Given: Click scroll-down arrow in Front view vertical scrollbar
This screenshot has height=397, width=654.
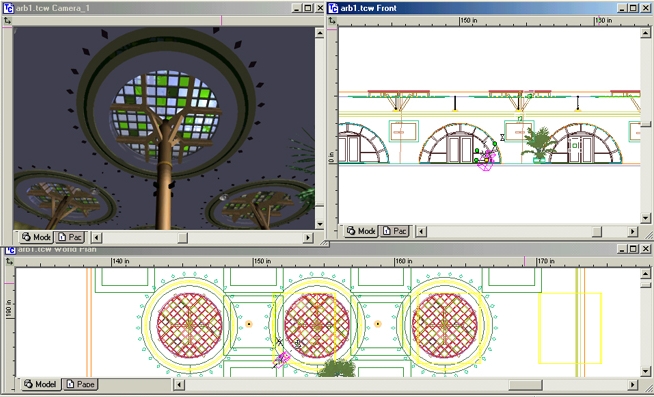Looking at the screenshot, I should pyautogui.click(x=645, y=217).
